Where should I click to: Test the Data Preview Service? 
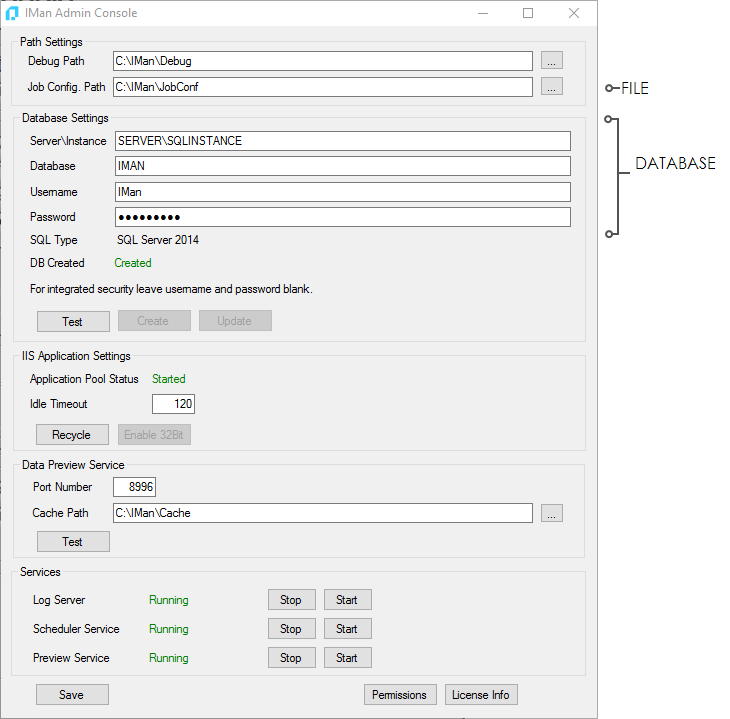[x=73, y=542]
